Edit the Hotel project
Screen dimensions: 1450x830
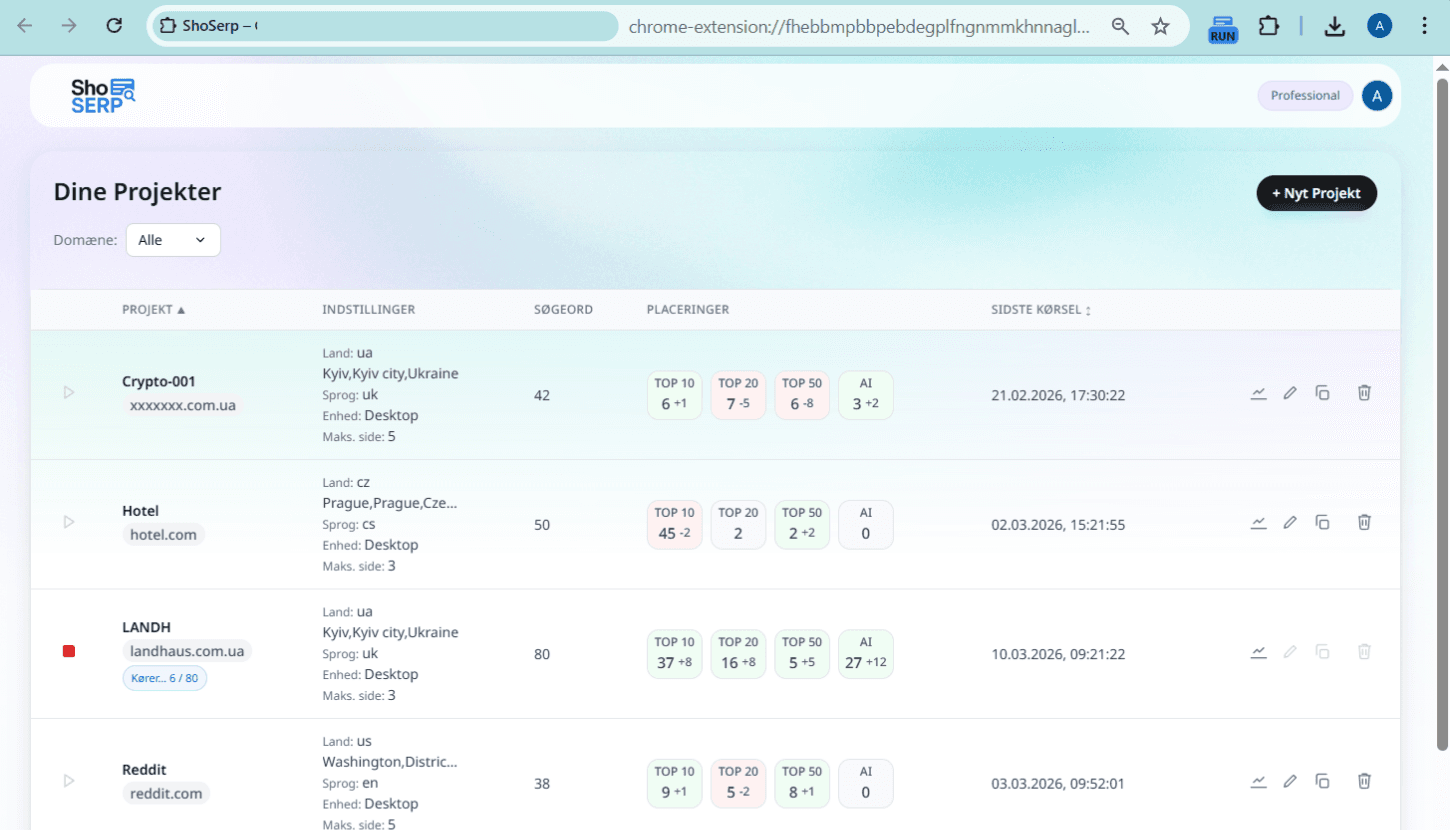[1290, 523]
